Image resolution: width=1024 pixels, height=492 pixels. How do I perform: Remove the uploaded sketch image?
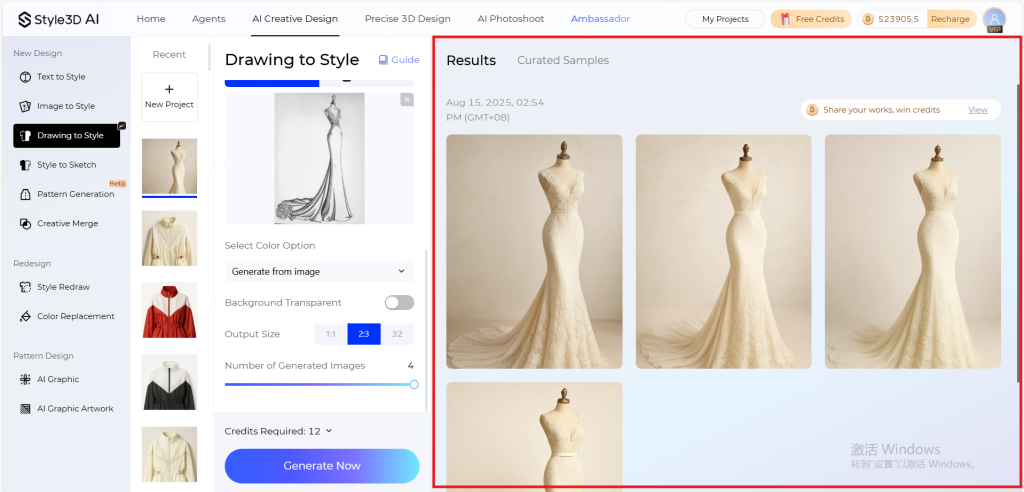pos(407,99)
